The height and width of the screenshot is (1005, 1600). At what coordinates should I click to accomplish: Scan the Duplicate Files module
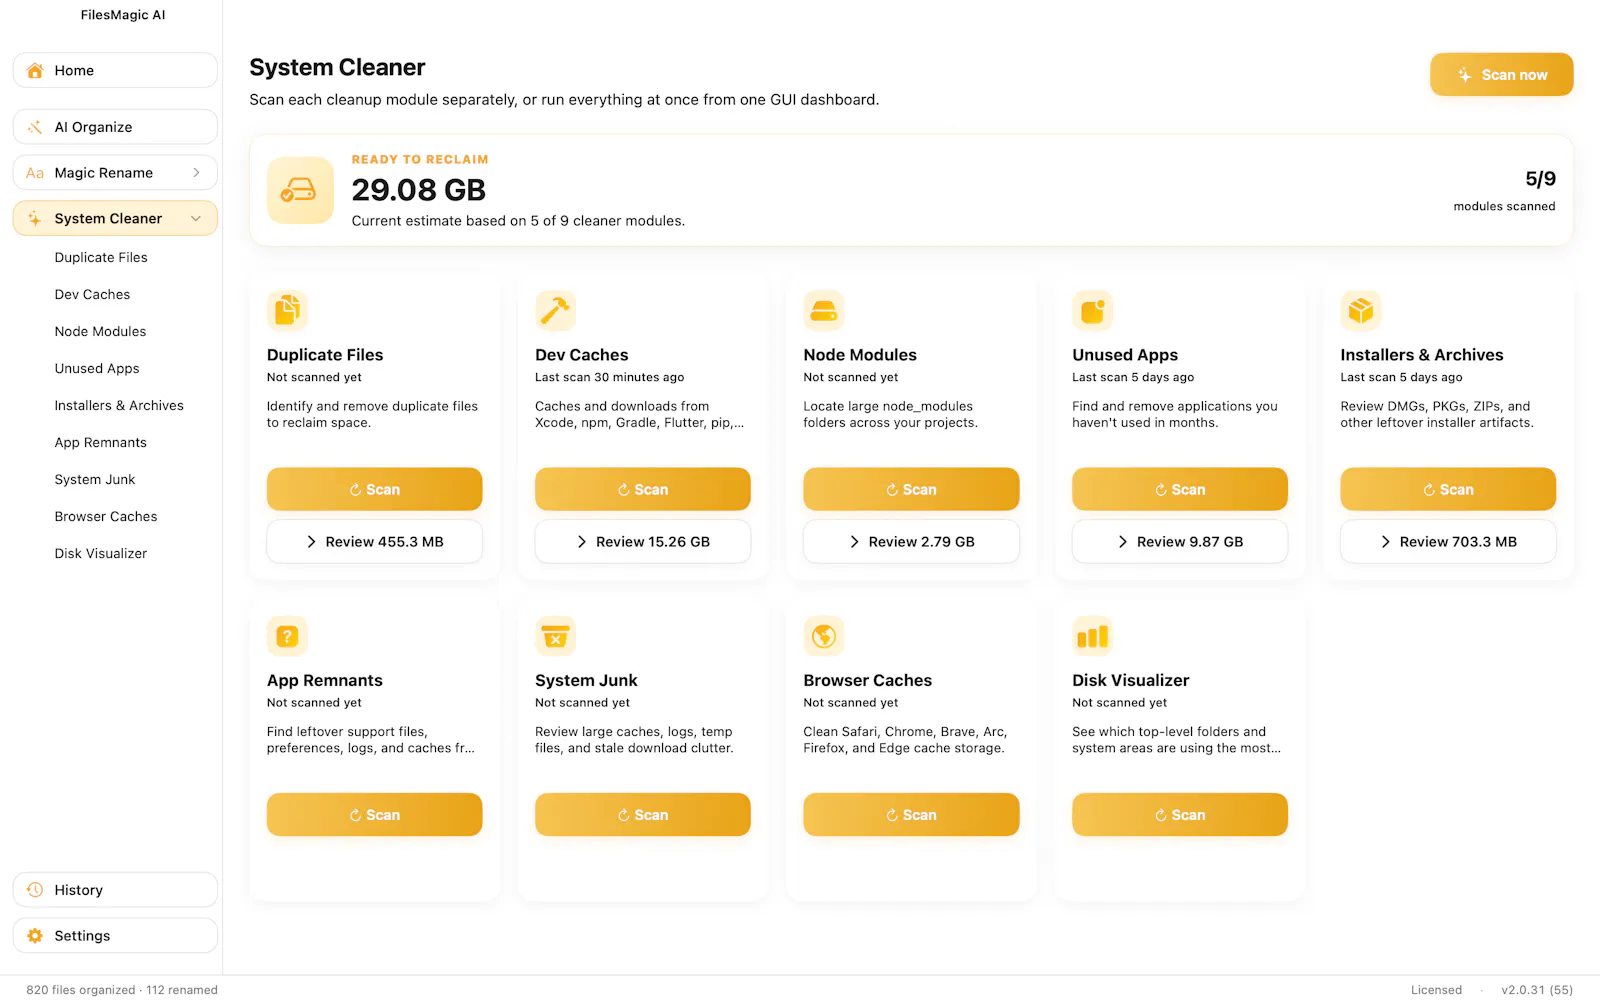(x=374, y=489)
